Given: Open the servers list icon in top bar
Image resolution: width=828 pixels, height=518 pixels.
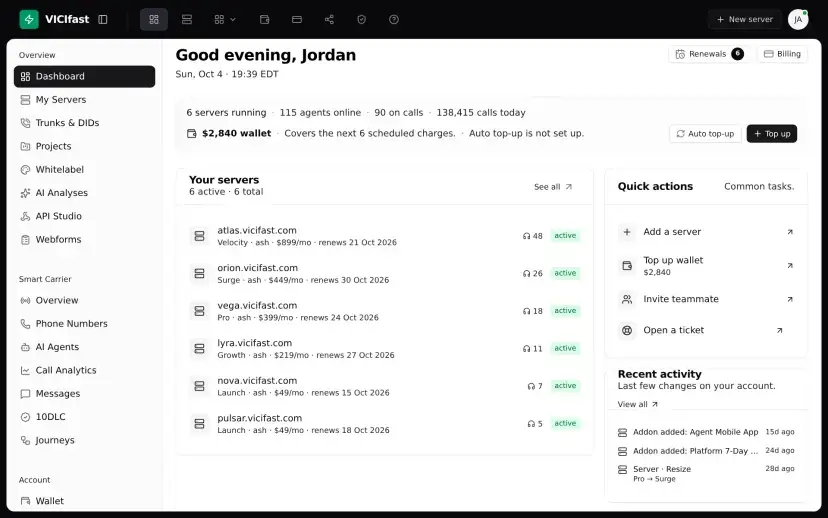Looking at the screenshot, I should point(186,20).
